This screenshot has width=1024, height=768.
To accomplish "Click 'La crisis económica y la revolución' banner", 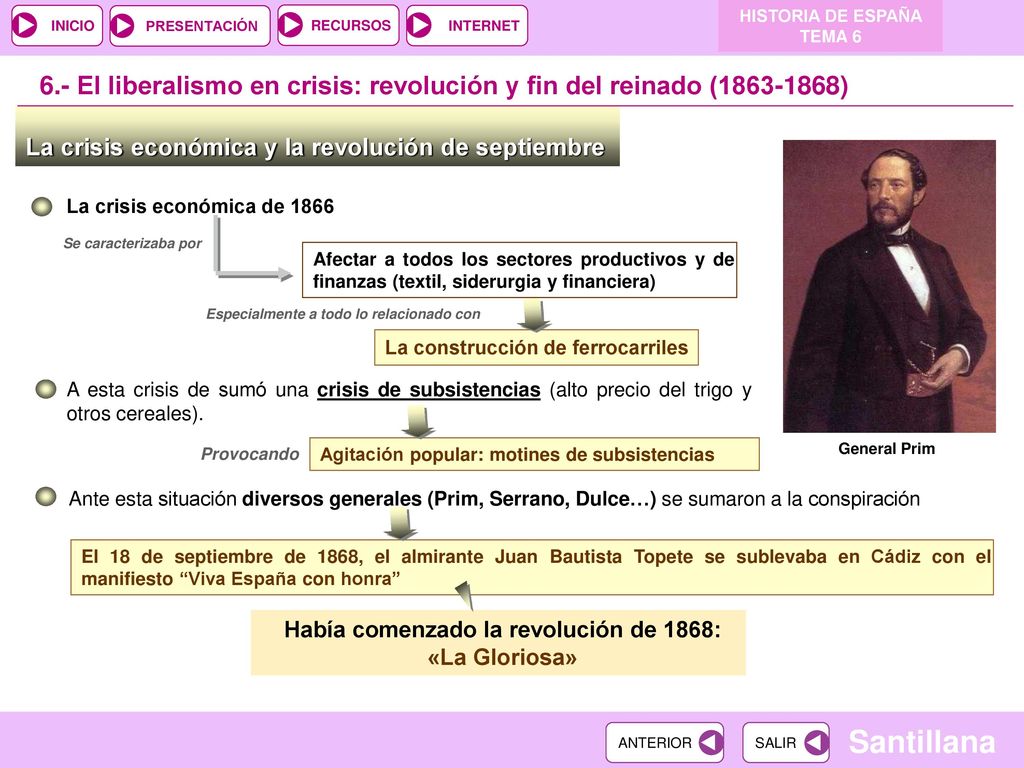I will 317,138.
